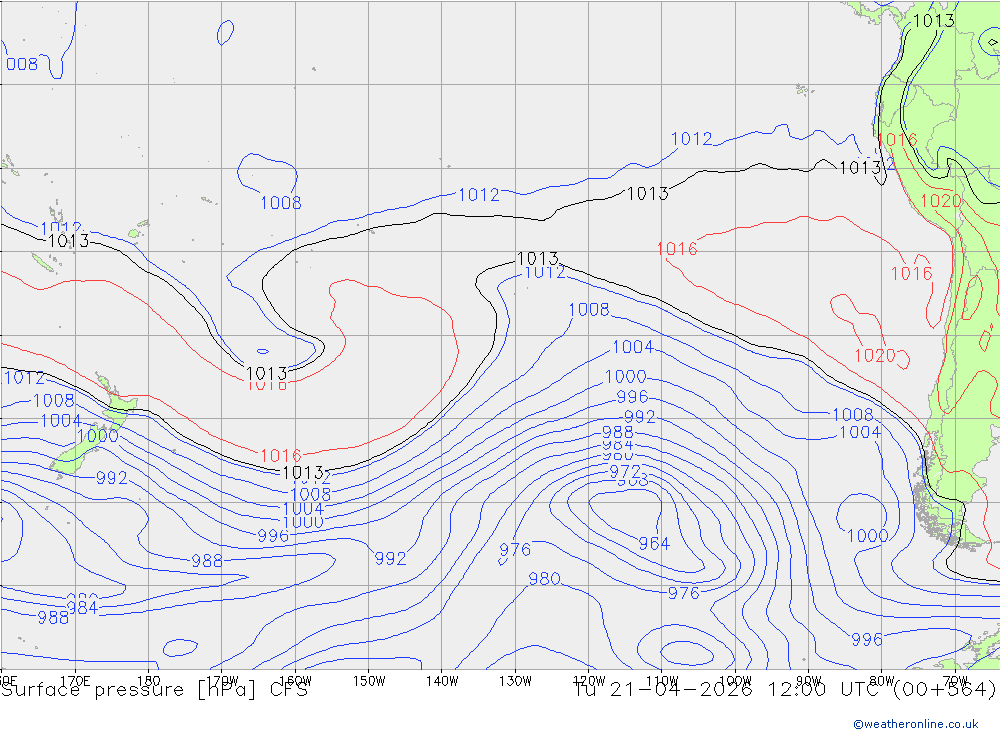Screen dimensions: 1000x733
Task: Click the 1000 label west of Patagonia
Action: click(867, 535)
